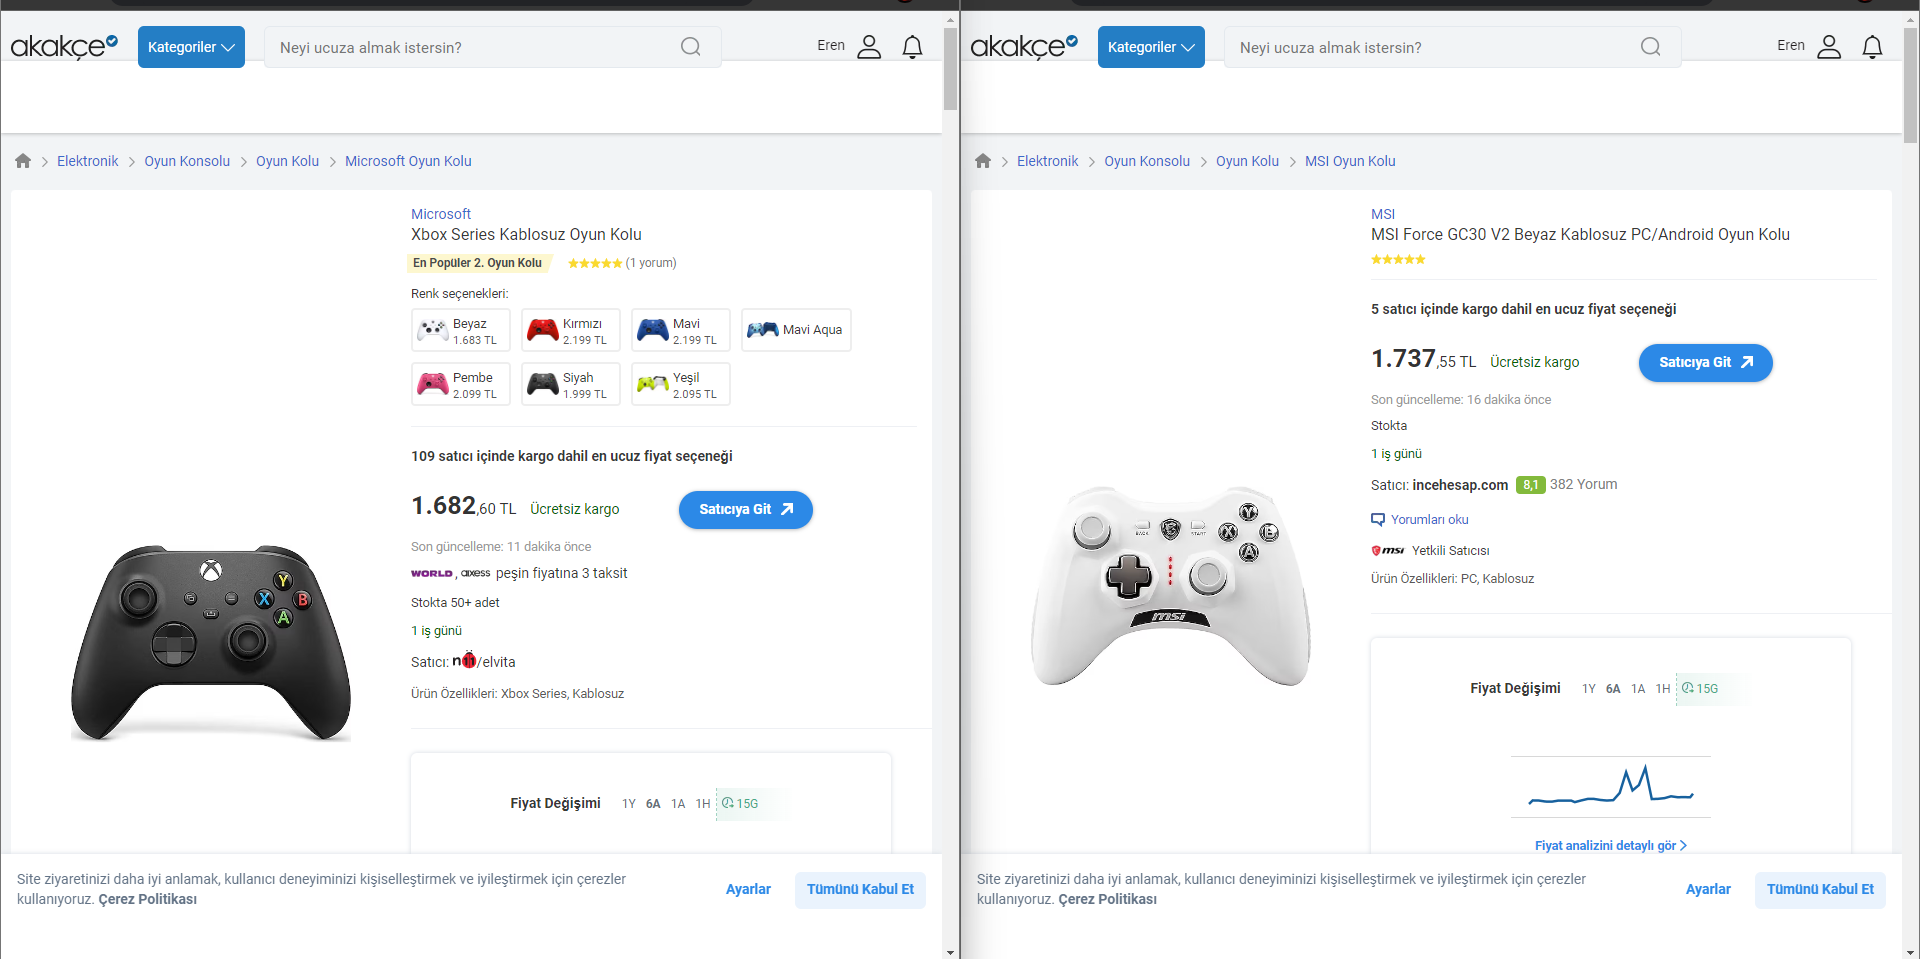Select the Kırmızı color option
Image resolution: width=1920 pixels, height=959 pixels.
[571, 330]
